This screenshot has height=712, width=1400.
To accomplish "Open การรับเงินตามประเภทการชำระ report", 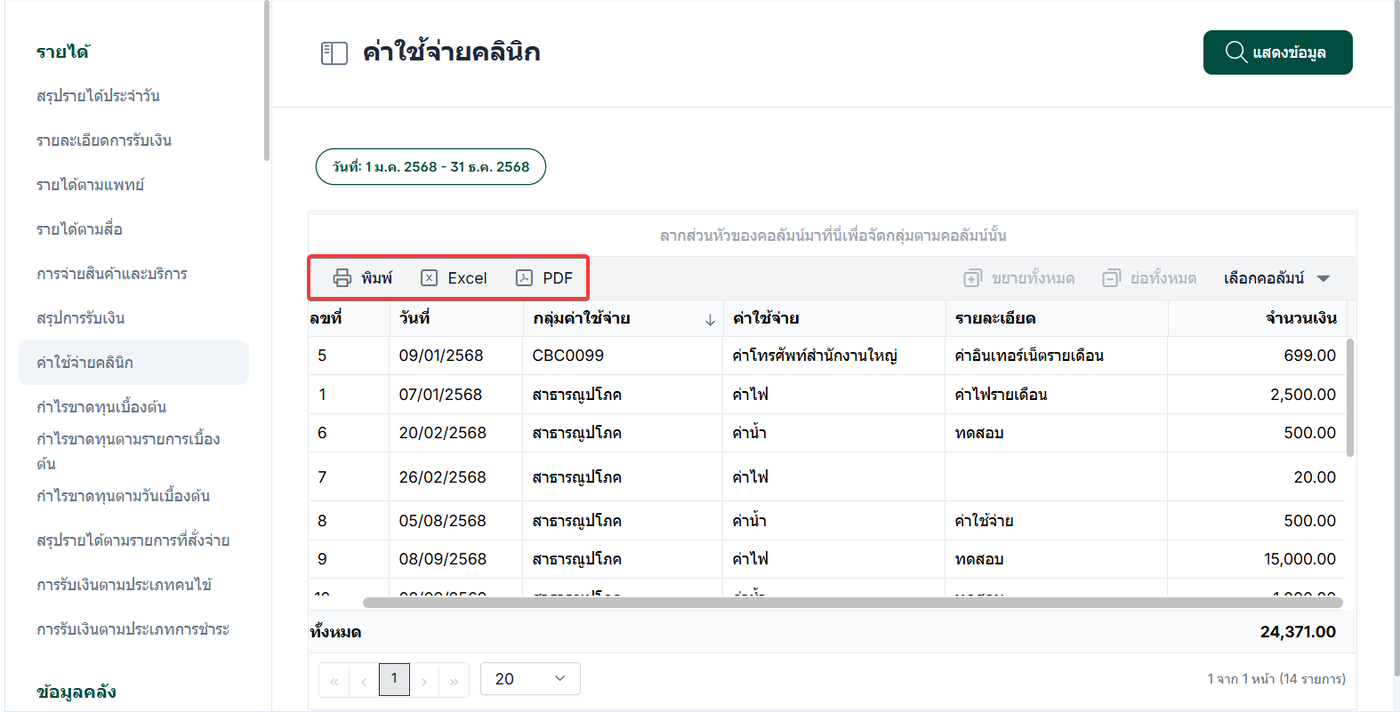I will tap(133, 629).
